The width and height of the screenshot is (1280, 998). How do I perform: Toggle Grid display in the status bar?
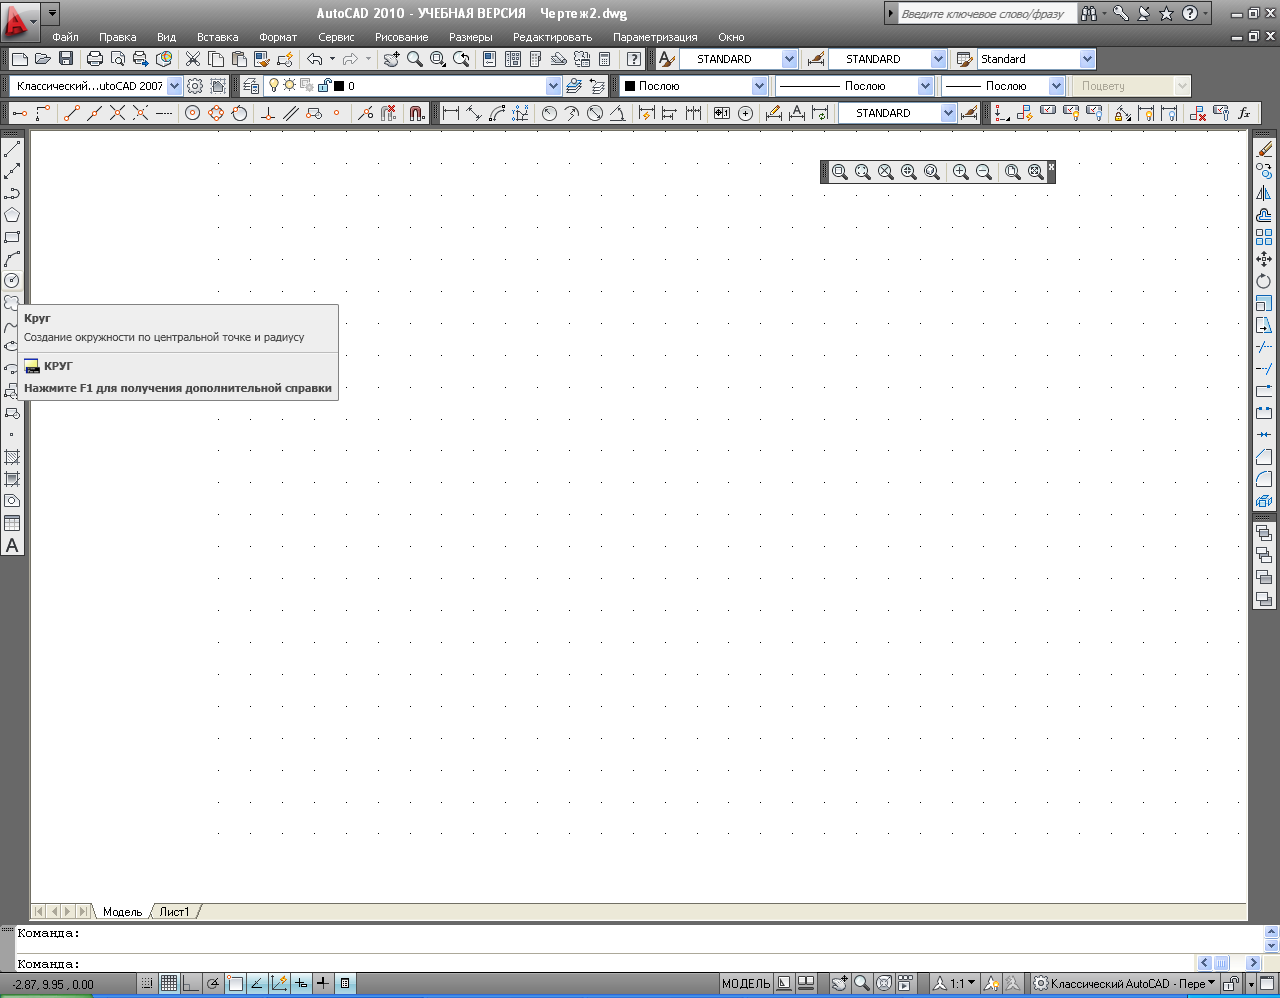[x=169, y=984]
